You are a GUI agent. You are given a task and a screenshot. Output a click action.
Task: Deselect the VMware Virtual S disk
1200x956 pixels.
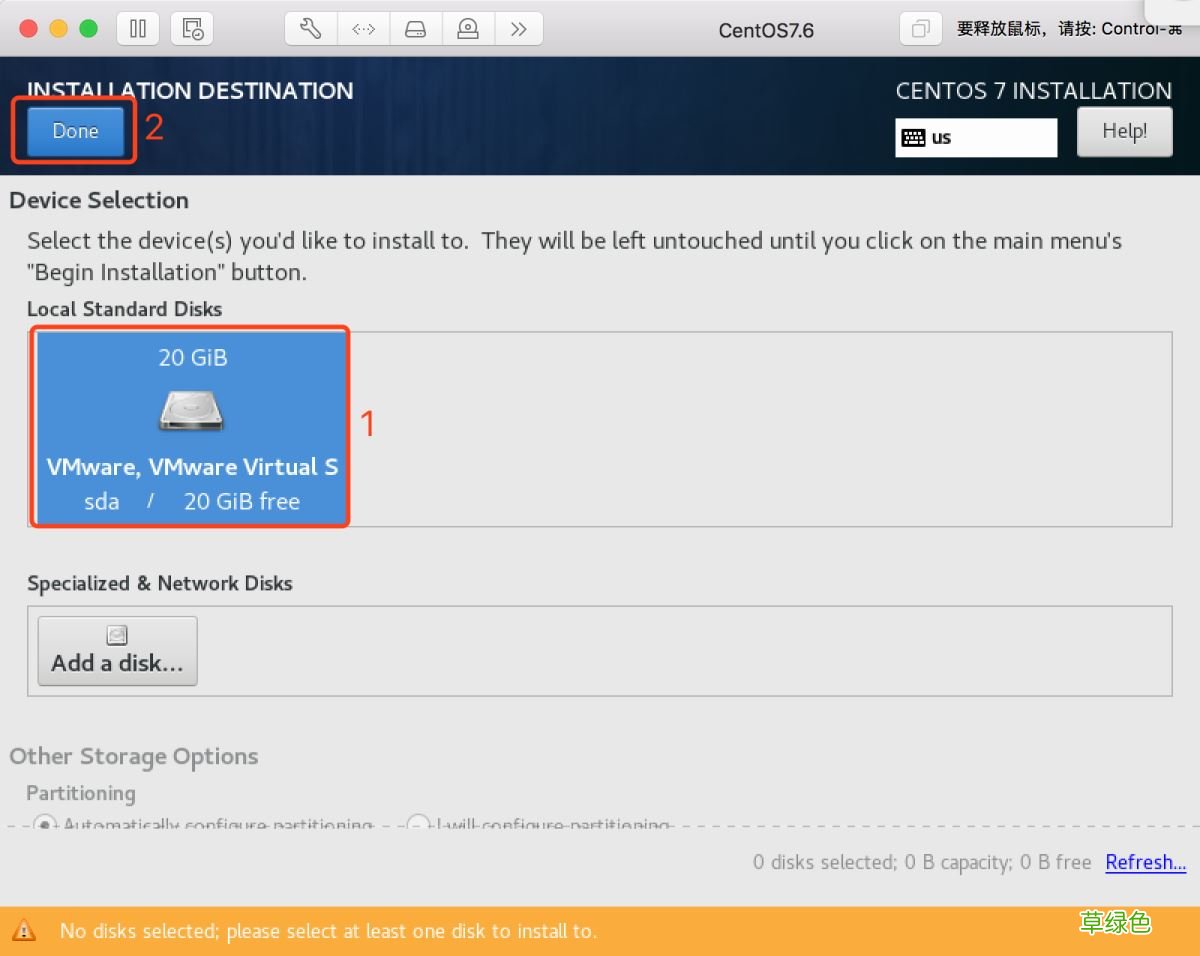[190, 428]
